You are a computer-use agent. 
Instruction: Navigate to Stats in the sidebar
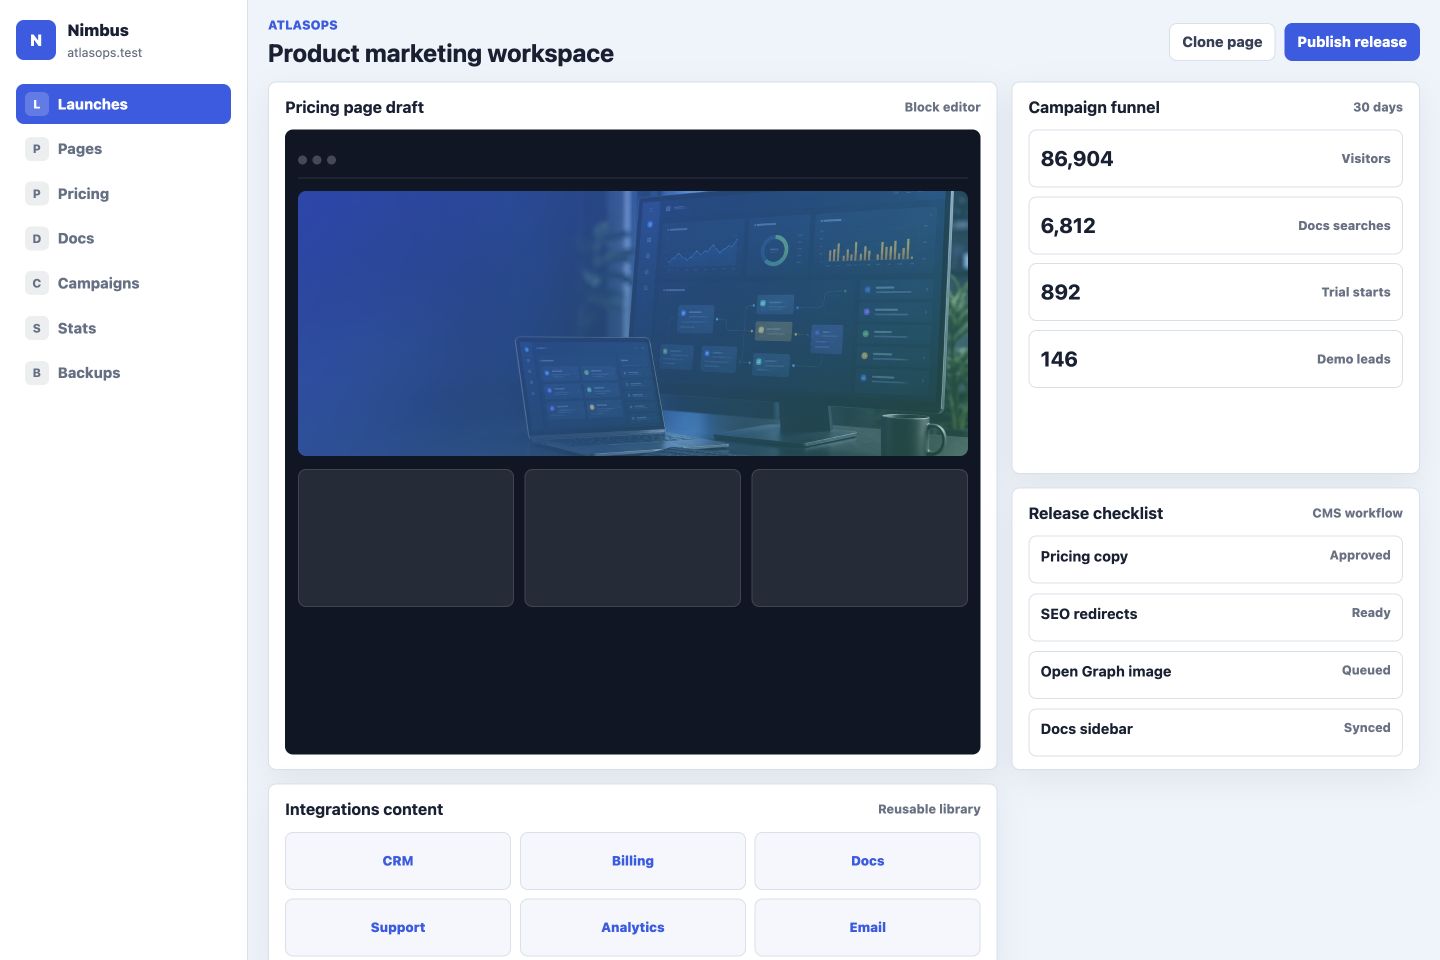(x=123, y=328)
